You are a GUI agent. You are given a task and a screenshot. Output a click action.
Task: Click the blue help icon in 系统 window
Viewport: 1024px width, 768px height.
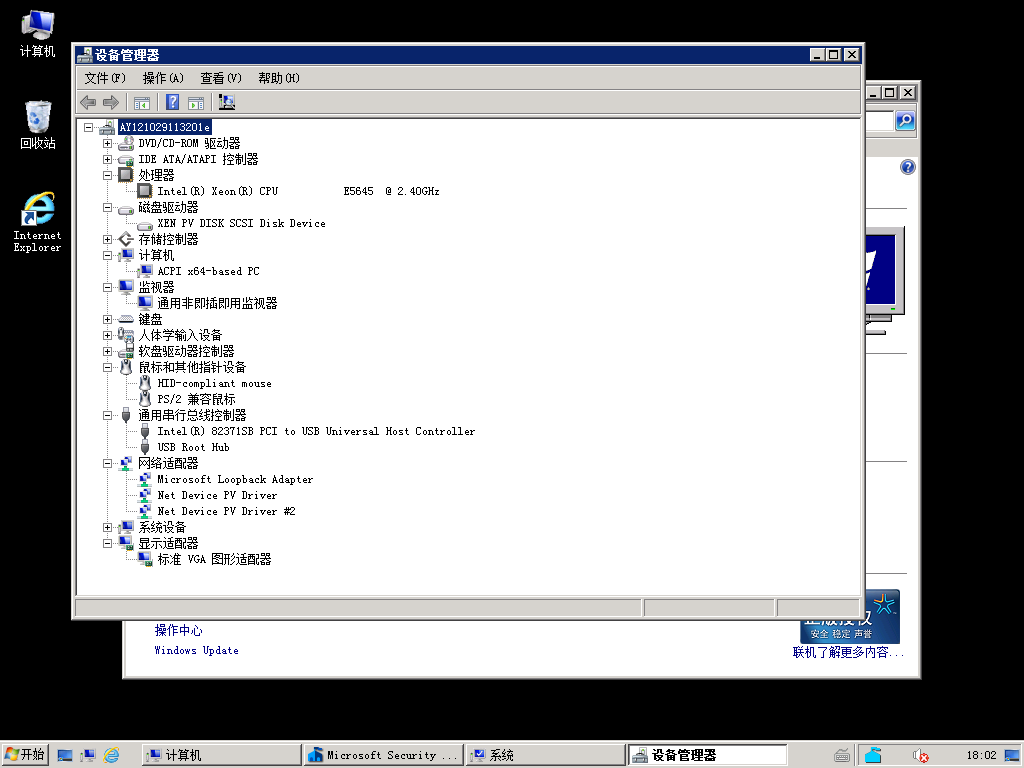[908, 167]
